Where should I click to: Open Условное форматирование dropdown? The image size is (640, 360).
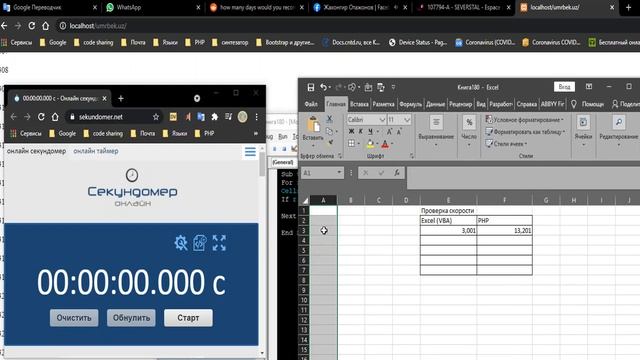(x=525, y=120)
